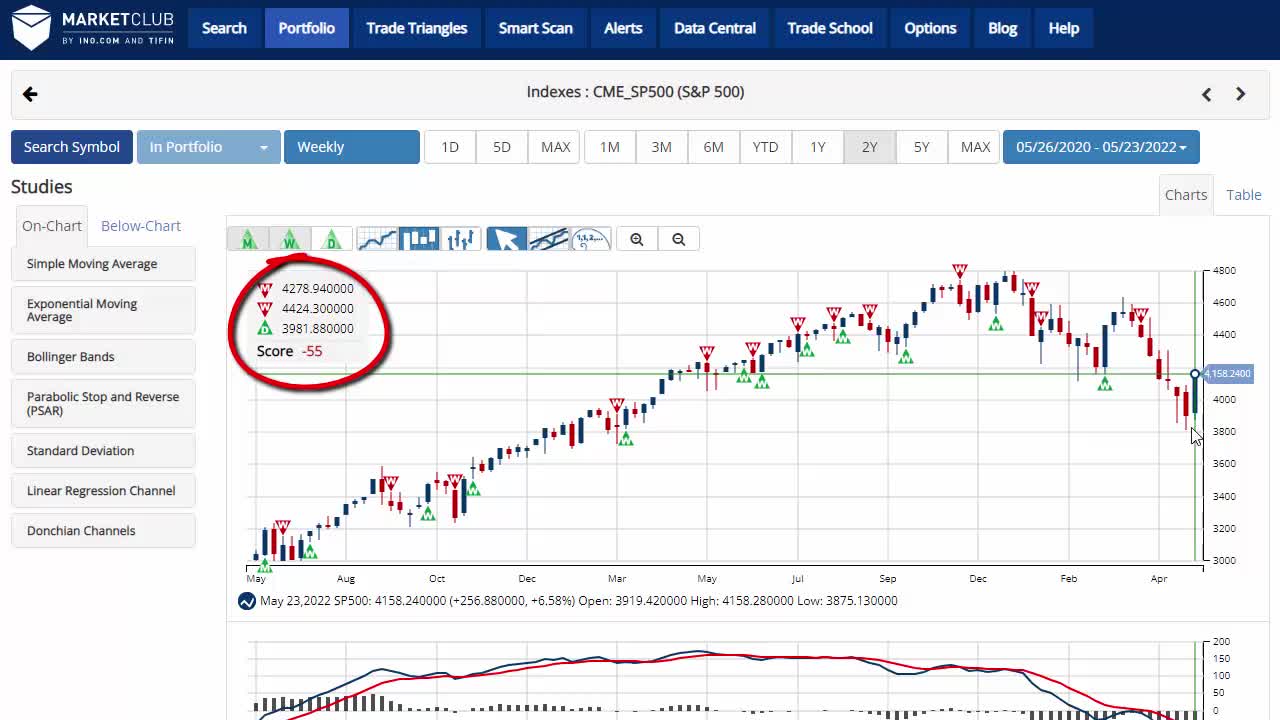Click the Search Symbol button
Screen dimensions: 1280x720
[x=72, y=147]
